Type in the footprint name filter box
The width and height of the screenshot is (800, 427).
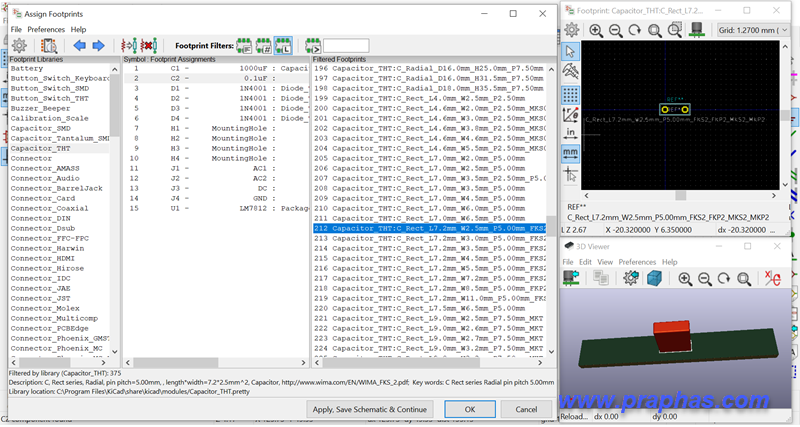346,46
